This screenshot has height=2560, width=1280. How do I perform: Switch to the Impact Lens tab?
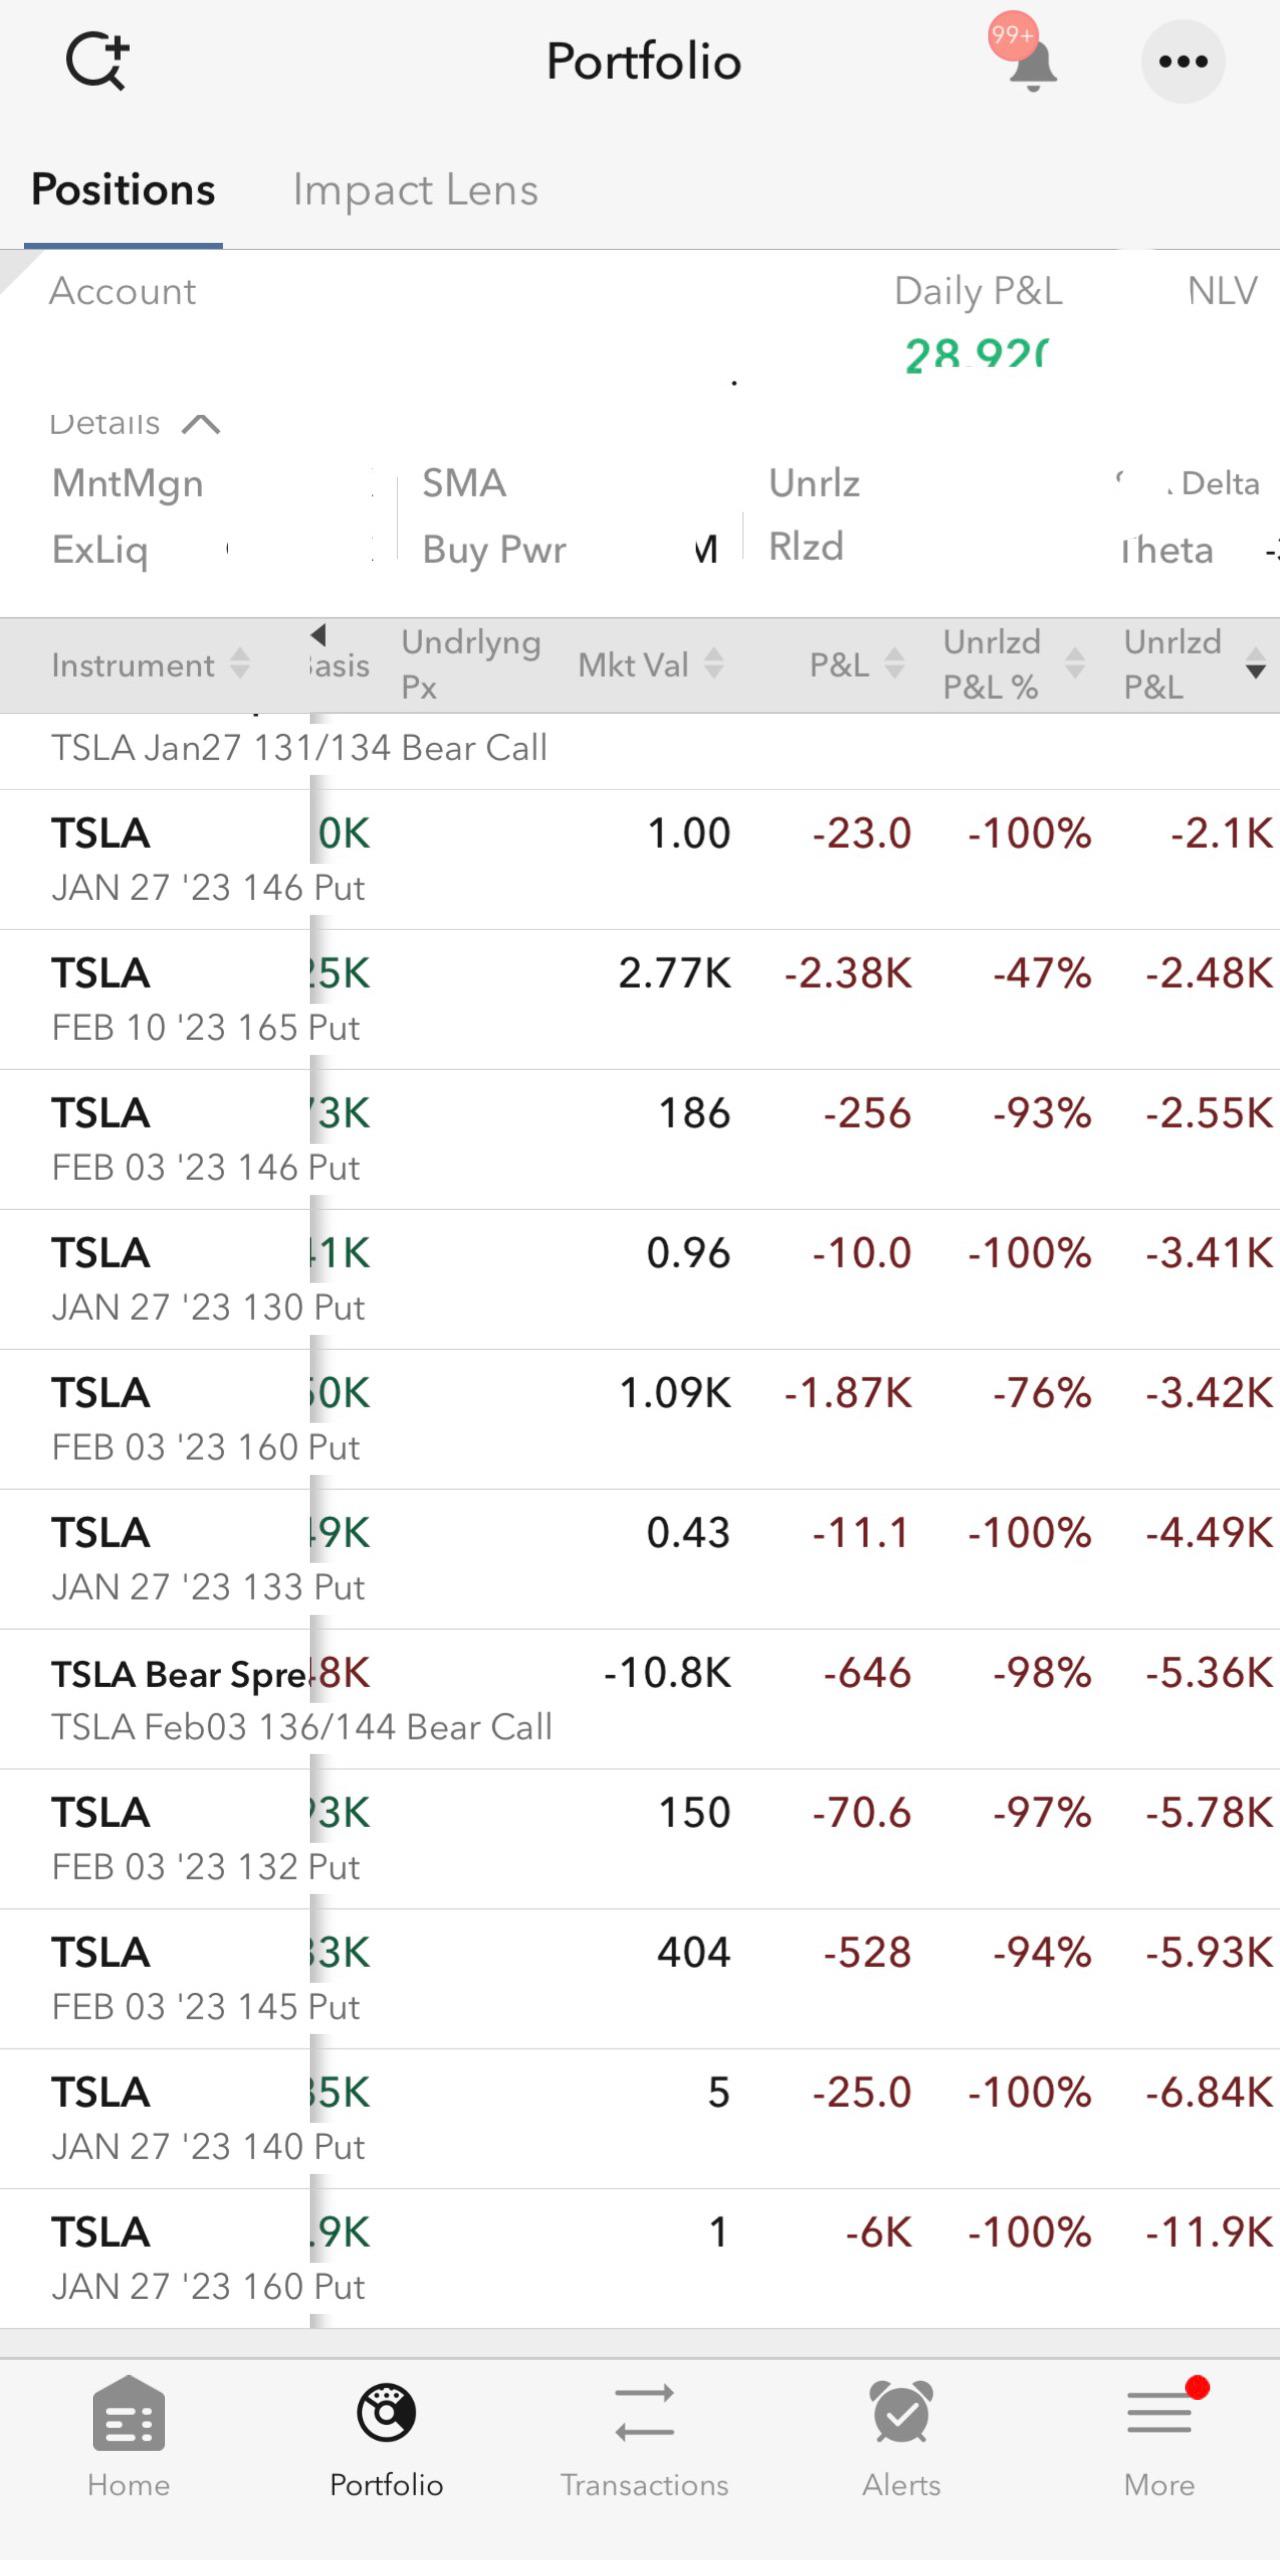click(x=415, y=190)
